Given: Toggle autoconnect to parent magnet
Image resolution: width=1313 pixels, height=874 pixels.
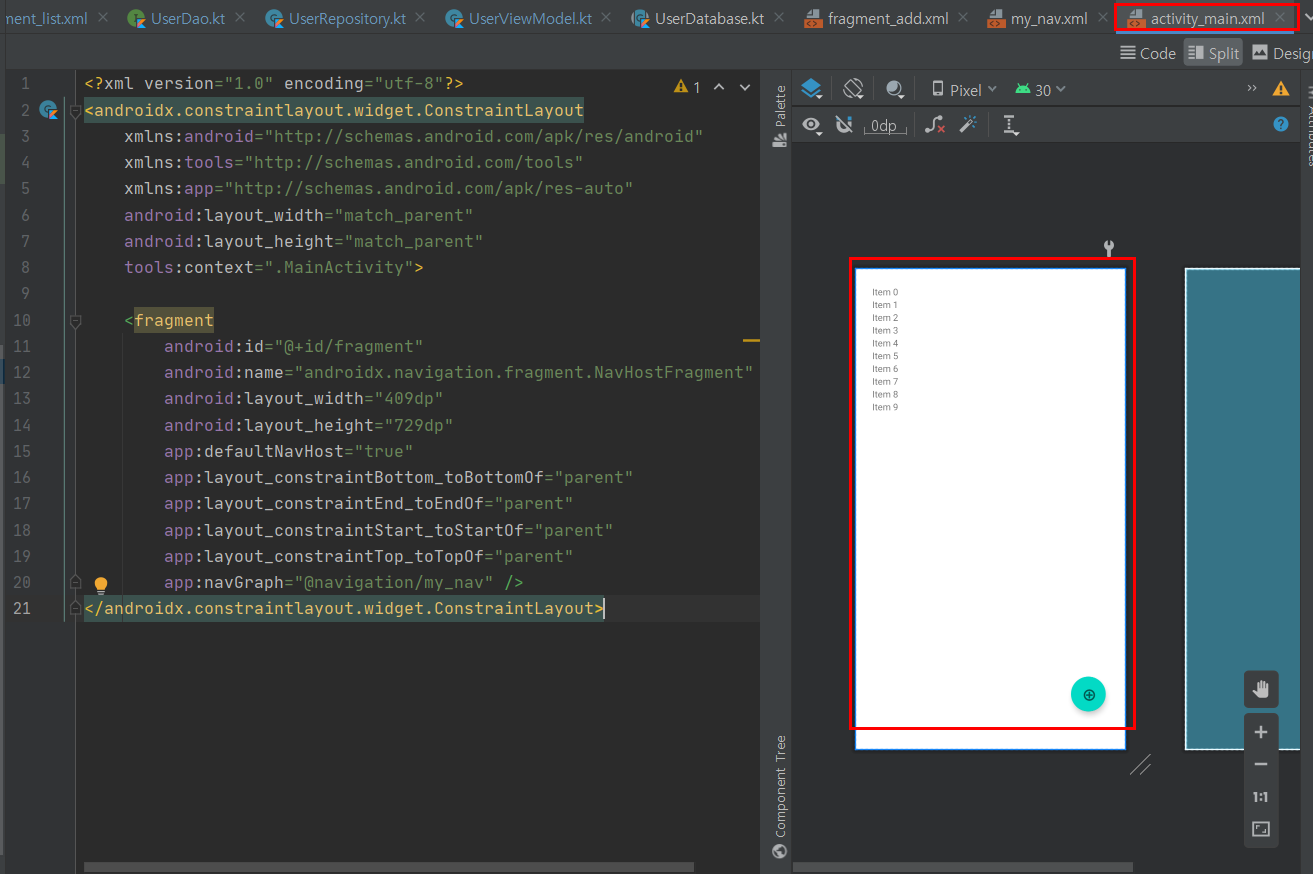Looking at the screenshot, I should pos(844,125).
